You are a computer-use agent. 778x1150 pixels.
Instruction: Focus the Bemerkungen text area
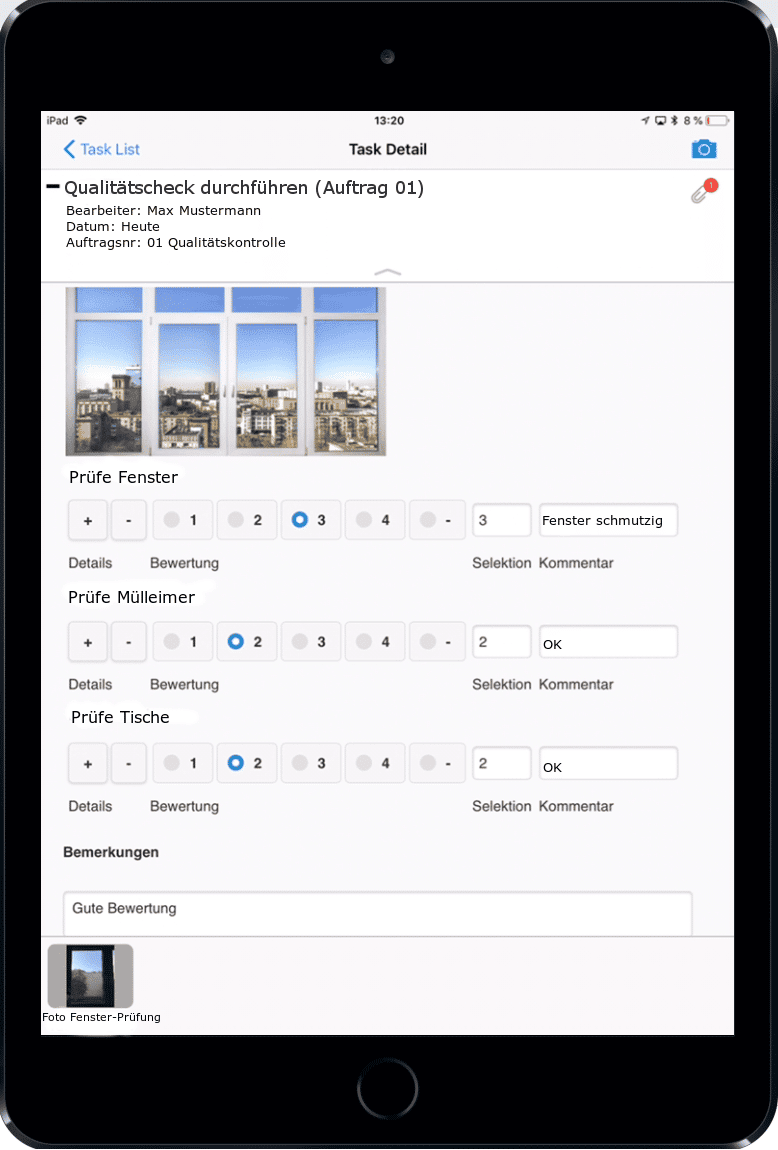[377, 913]
